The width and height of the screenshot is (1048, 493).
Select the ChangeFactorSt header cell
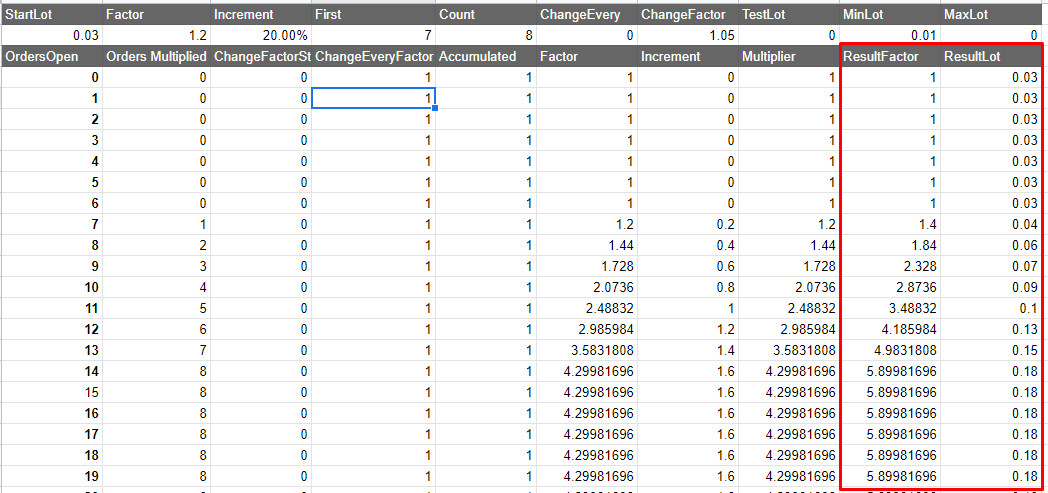pos(261,57)
